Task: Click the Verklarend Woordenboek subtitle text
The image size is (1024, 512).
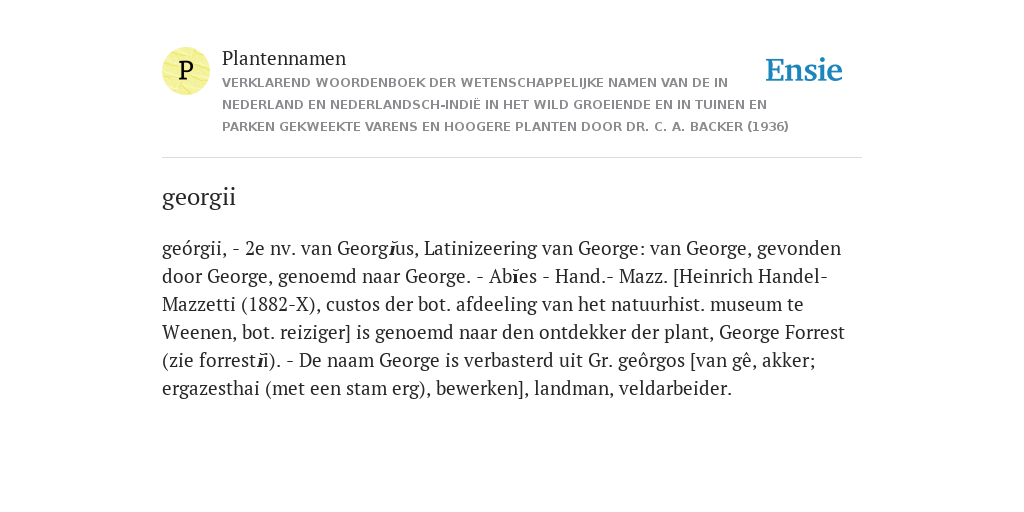Action: (x=505, y=104)
